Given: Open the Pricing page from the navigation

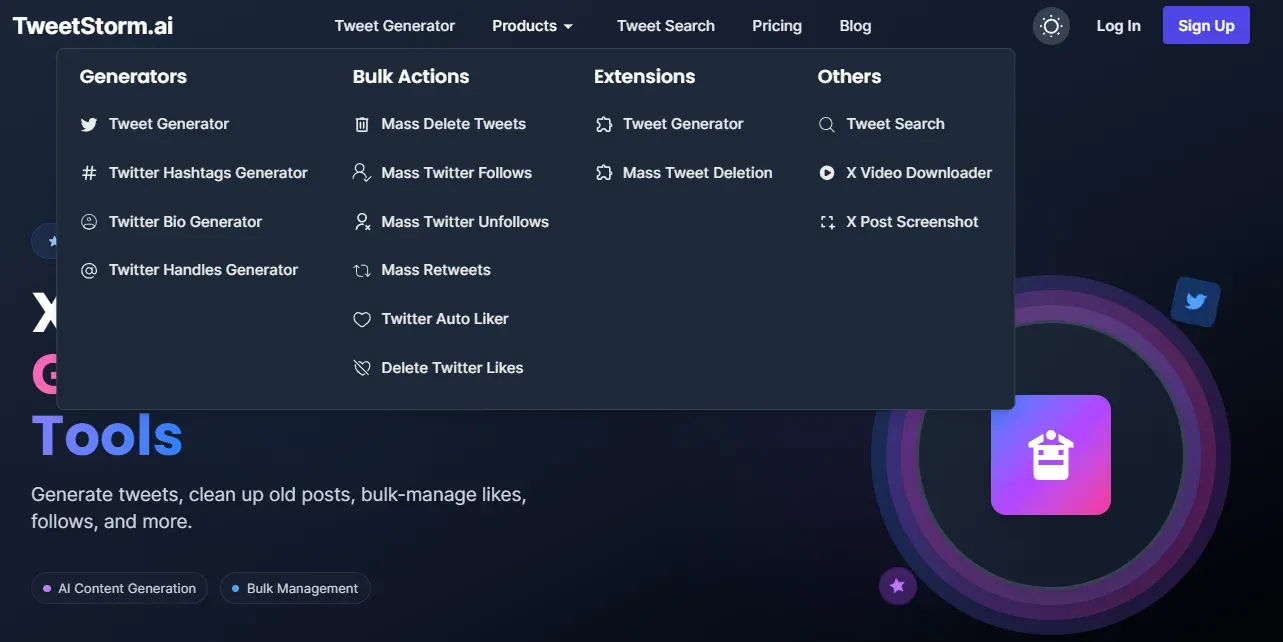Looking at the screenshot, I should tap(776, 26).
